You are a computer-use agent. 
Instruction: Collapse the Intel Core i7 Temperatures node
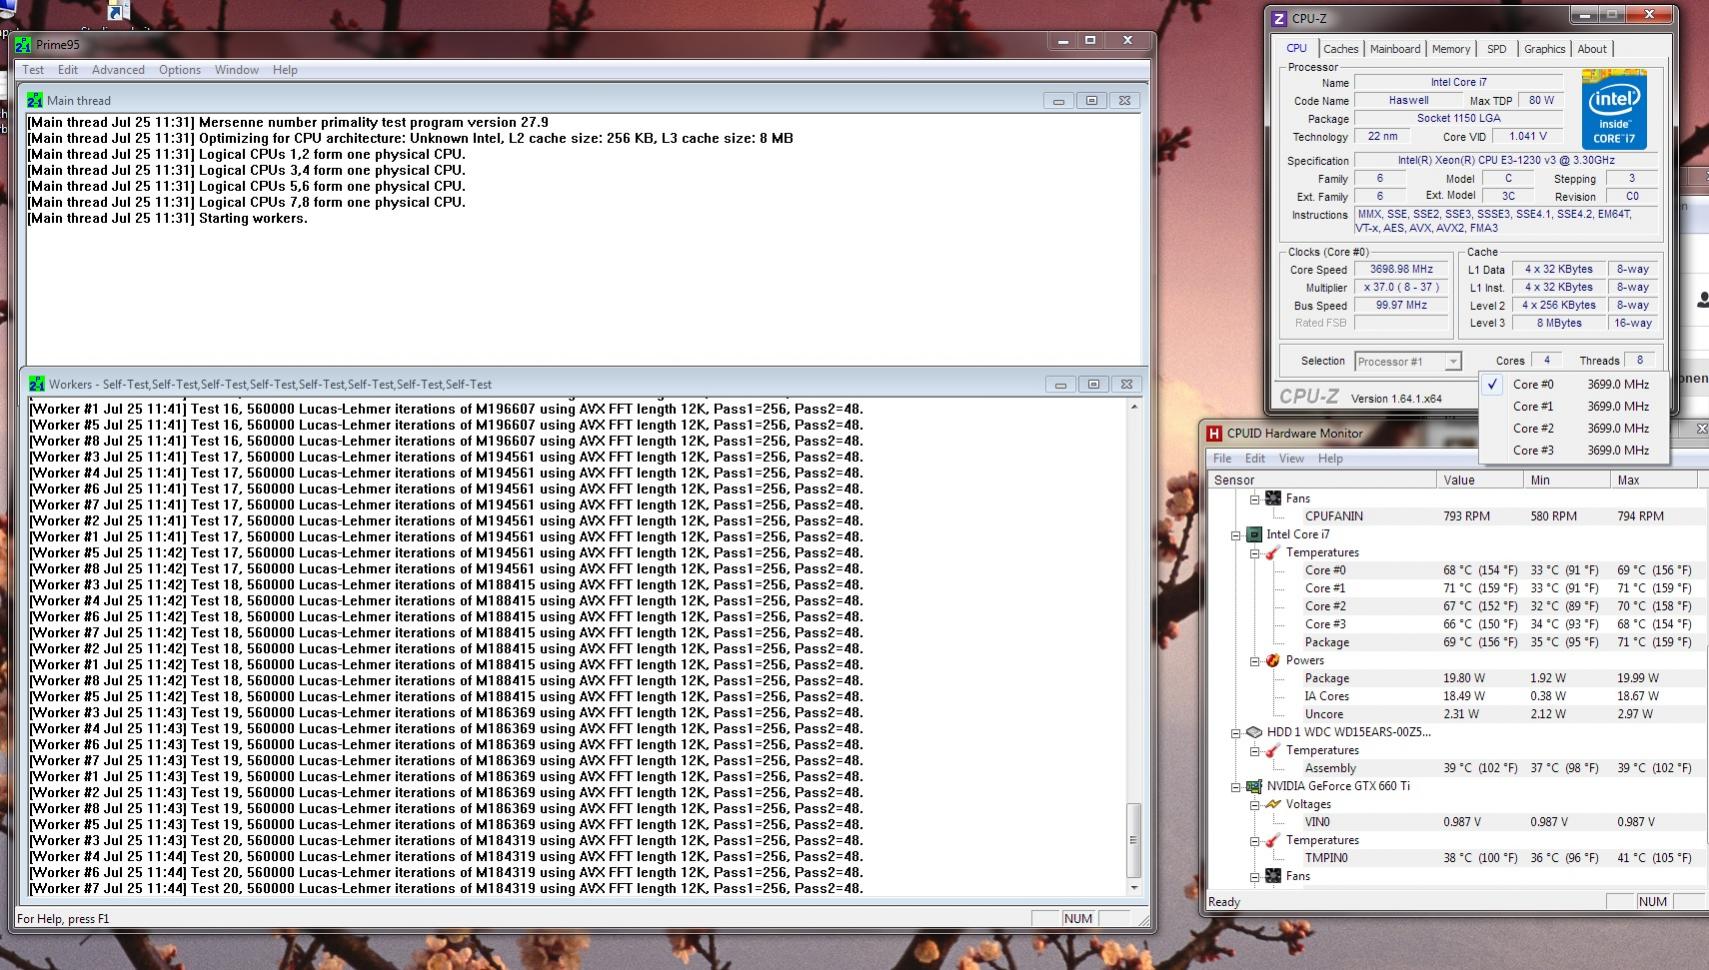coord(1255,553)
